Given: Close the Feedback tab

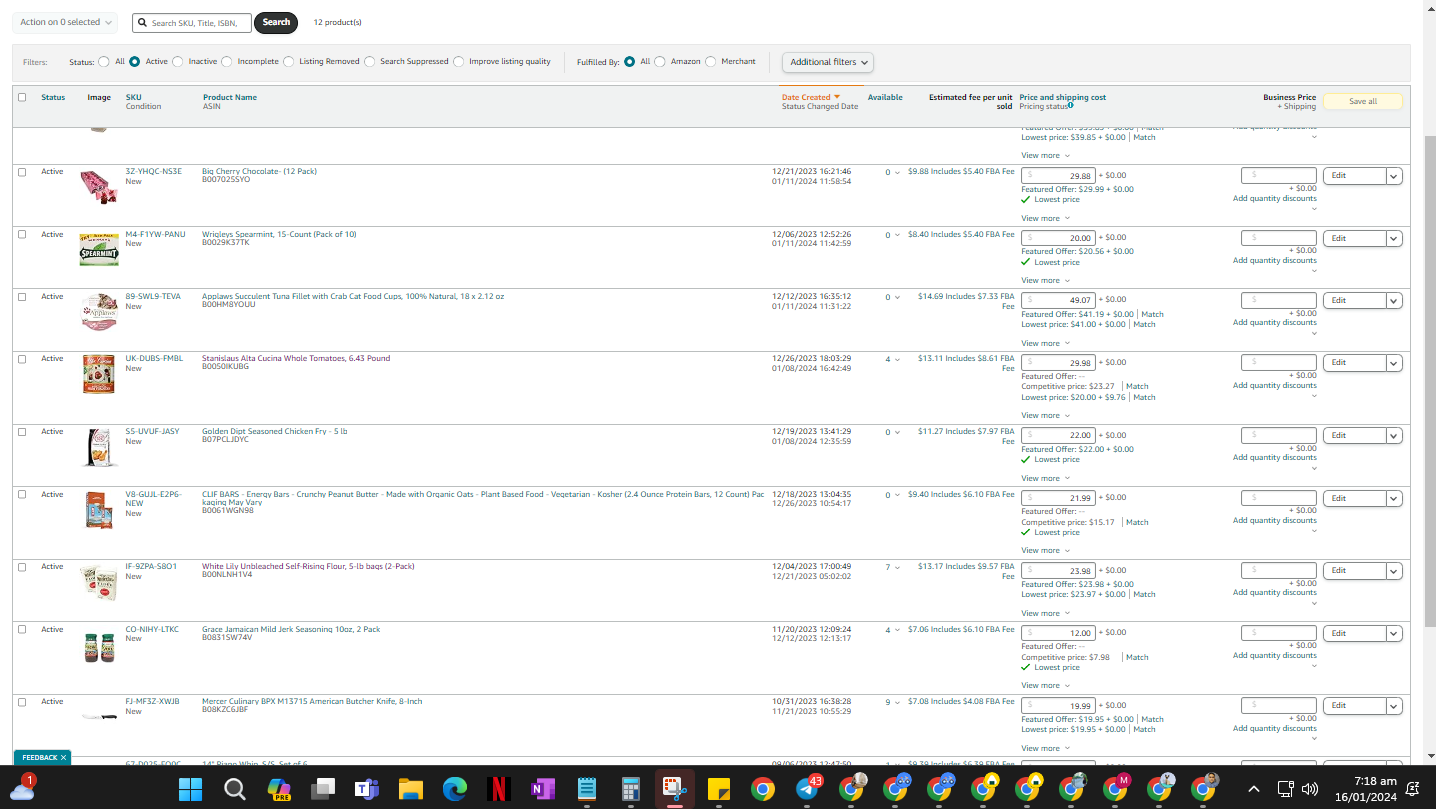Looking at the screenshot, I should [63, 758].
